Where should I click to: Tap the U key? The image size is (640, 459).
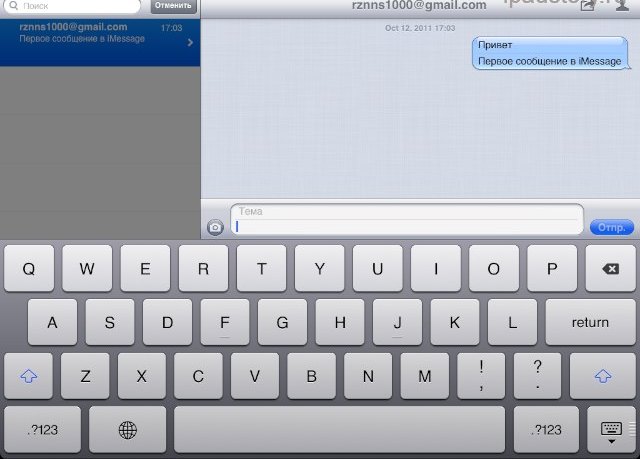(378, 268)
